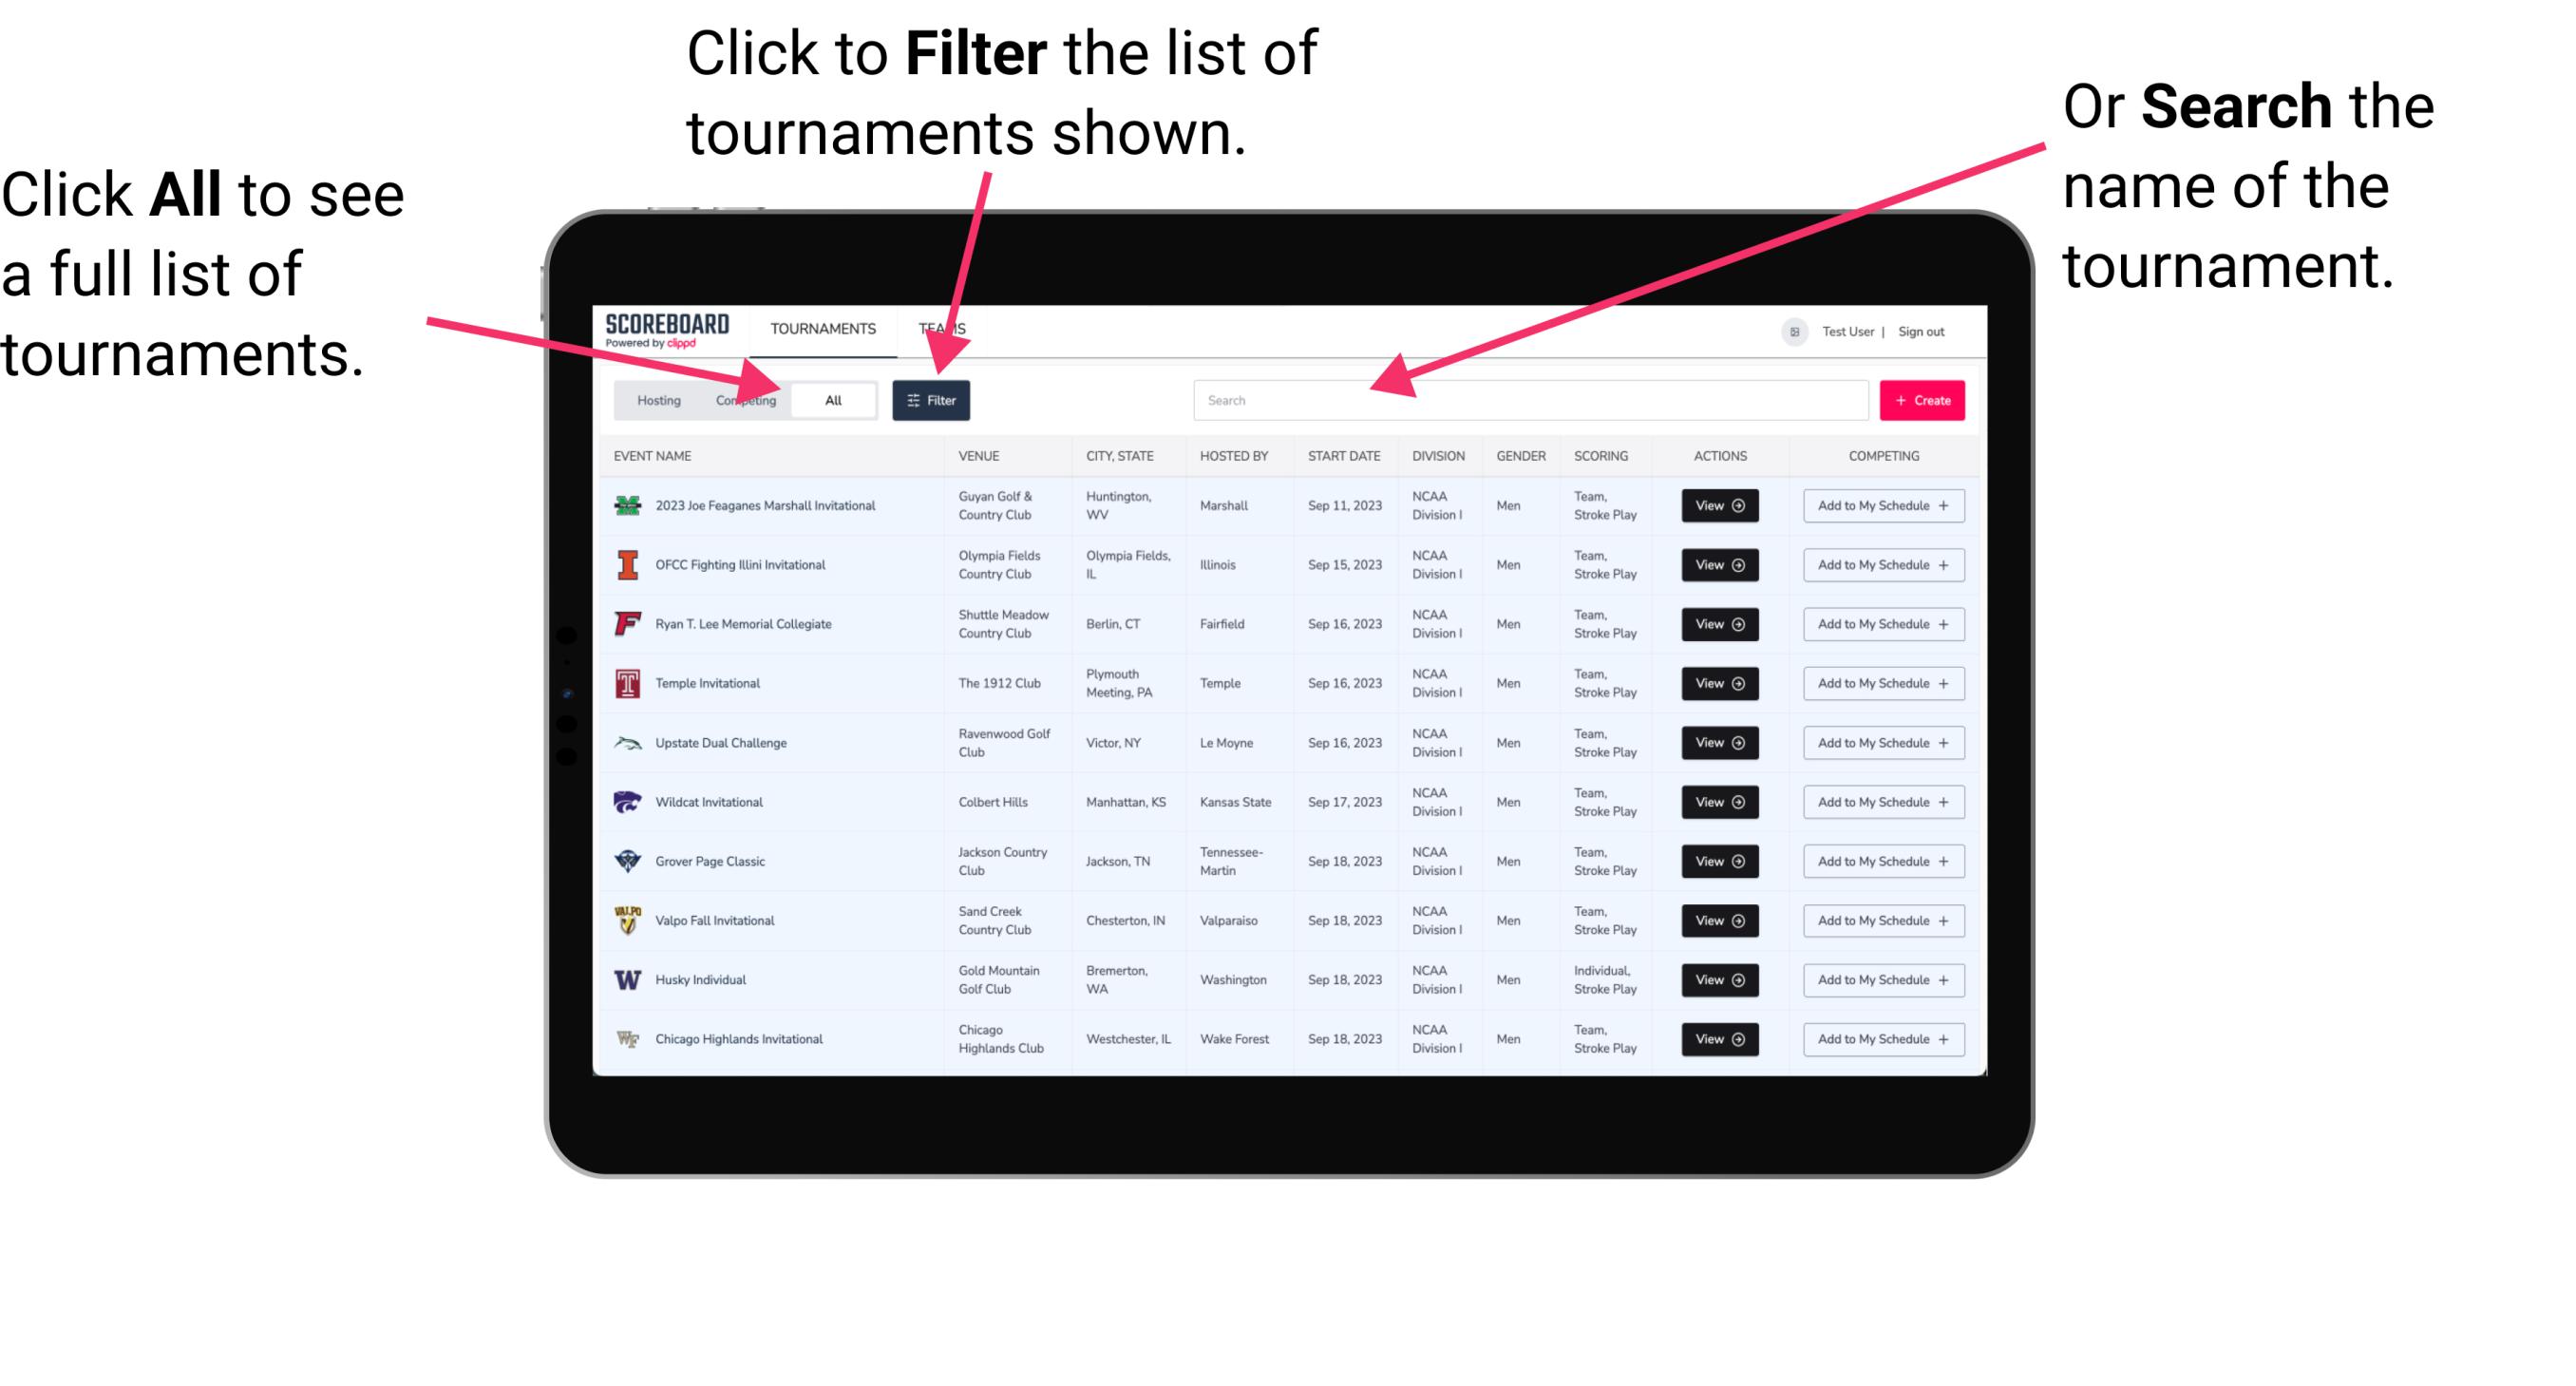This screenshot has height=1386, width=2576.
Task: Expand Filter options panel
Action: click(x=932, y=399)
